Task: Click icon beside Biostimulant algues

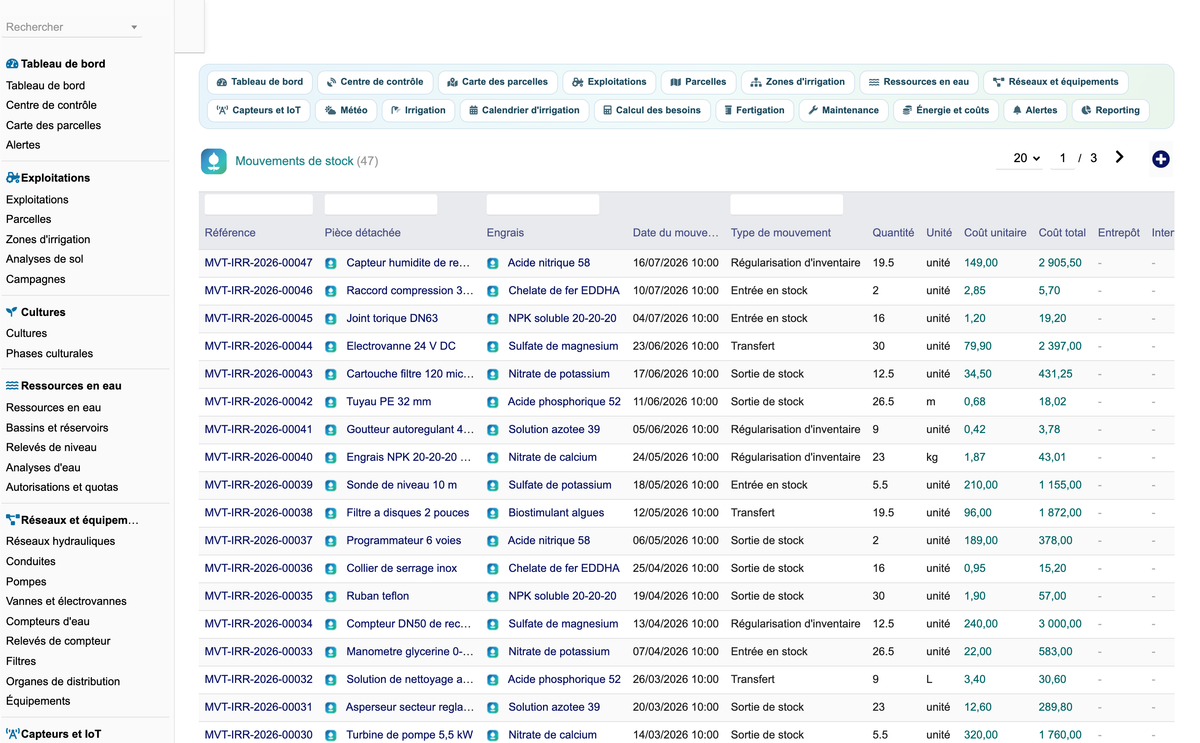Action: coord(493,513)
